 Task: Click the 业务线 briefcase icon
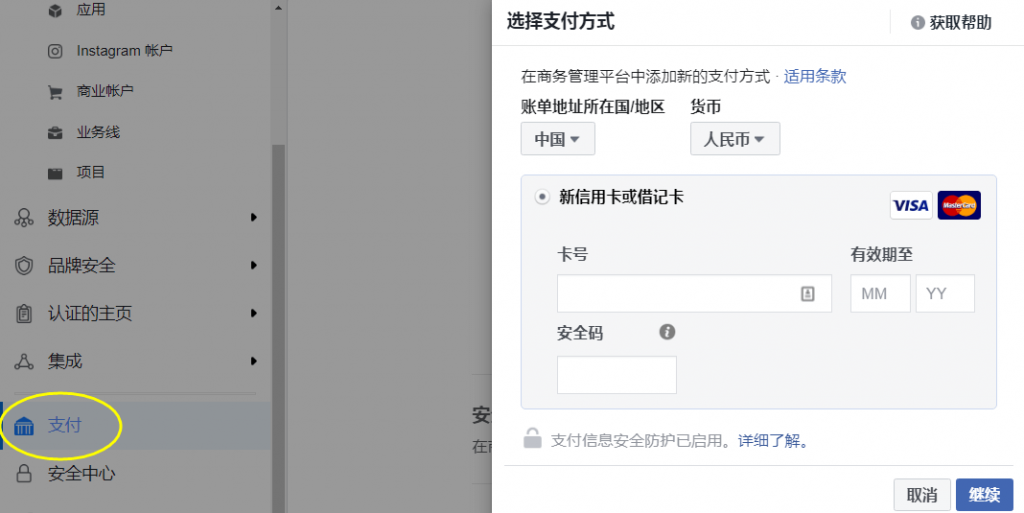pos(56,132)
